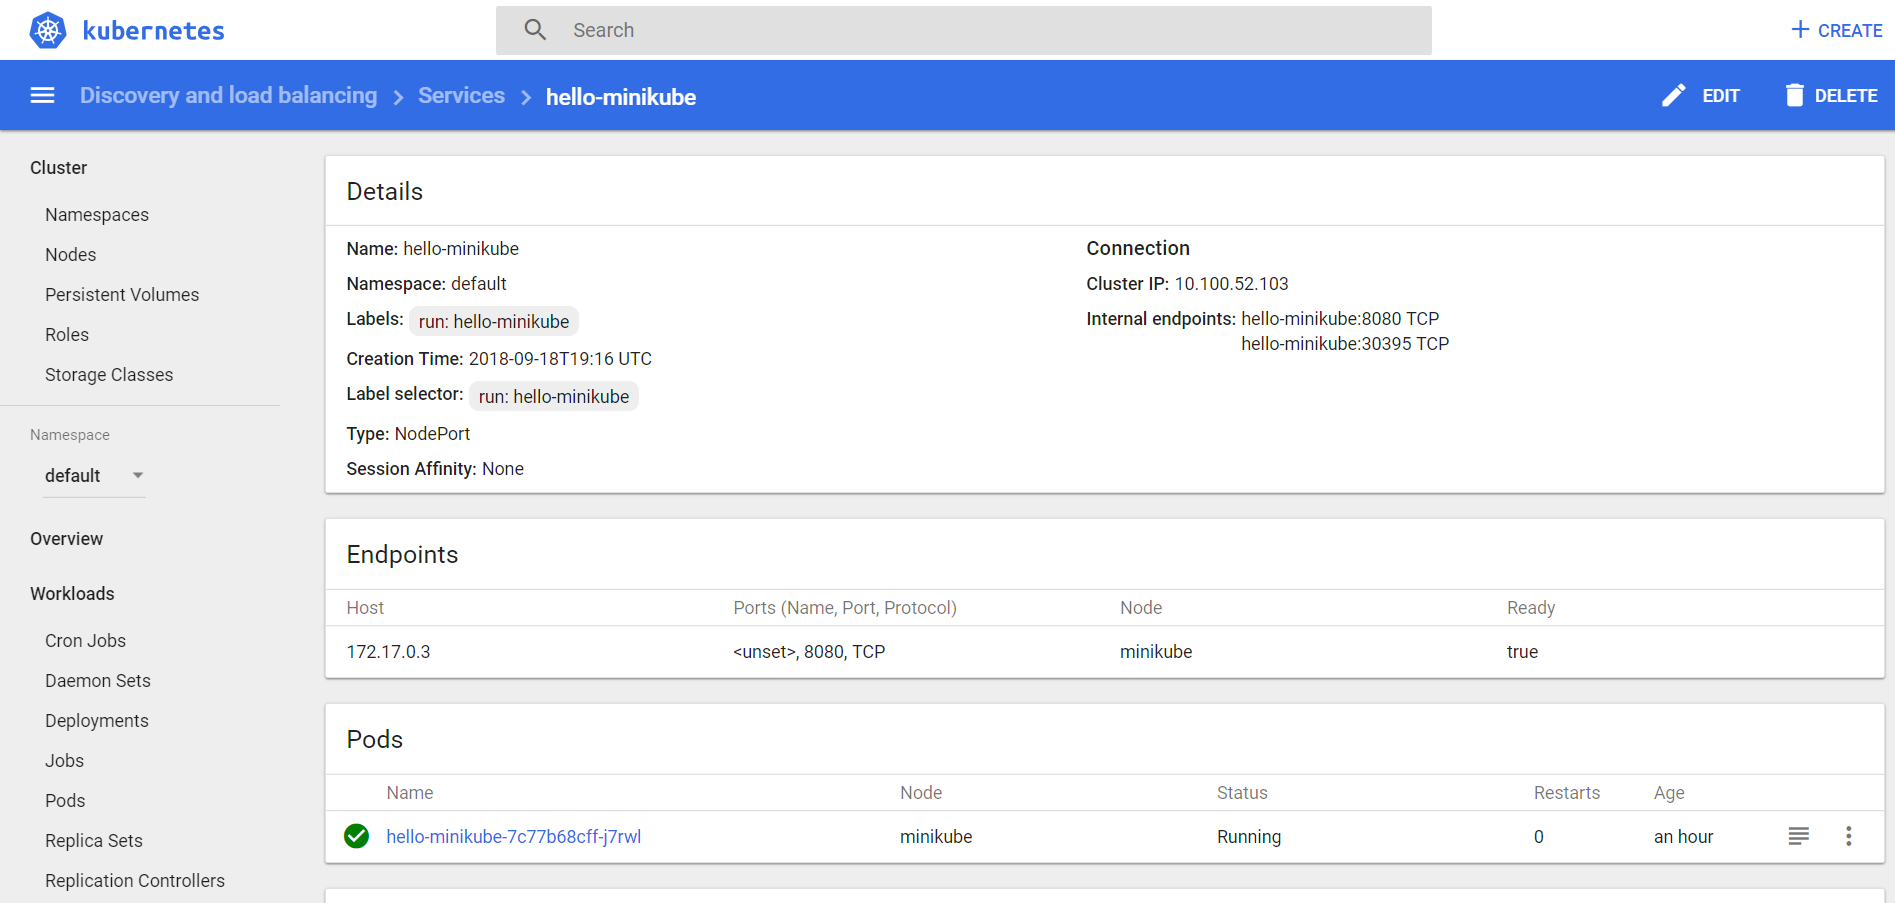The image size is (1895, 903).
Task: Click the Creation Time value
Action: [x=560, y=359]
